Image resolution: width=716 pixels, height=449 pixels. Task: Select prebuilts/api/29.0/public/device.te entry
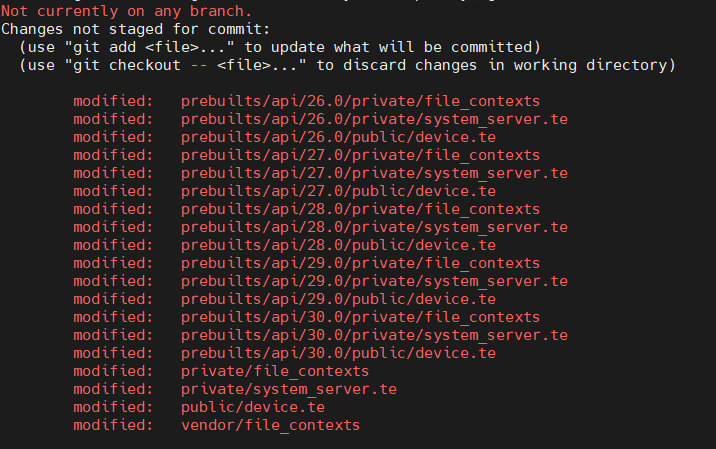[338, 299]
